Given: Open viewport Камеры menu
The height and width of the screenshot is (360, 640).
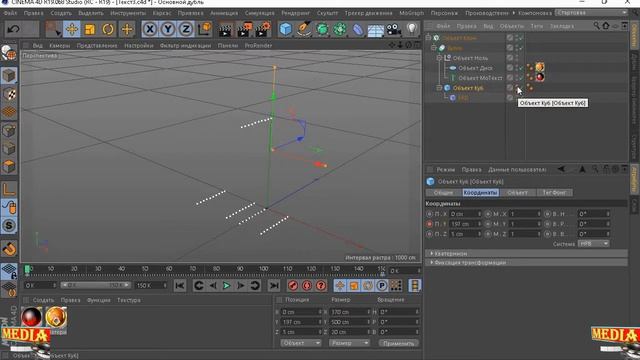Looking at the screenshot, I should 60,46.
